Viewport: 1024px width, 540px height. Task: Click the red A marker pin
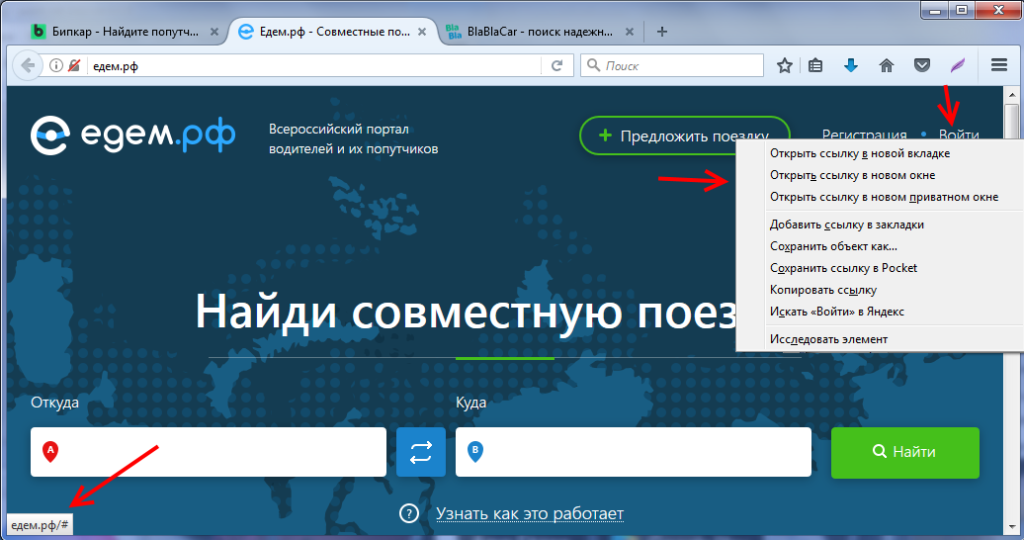coord(50,451)
